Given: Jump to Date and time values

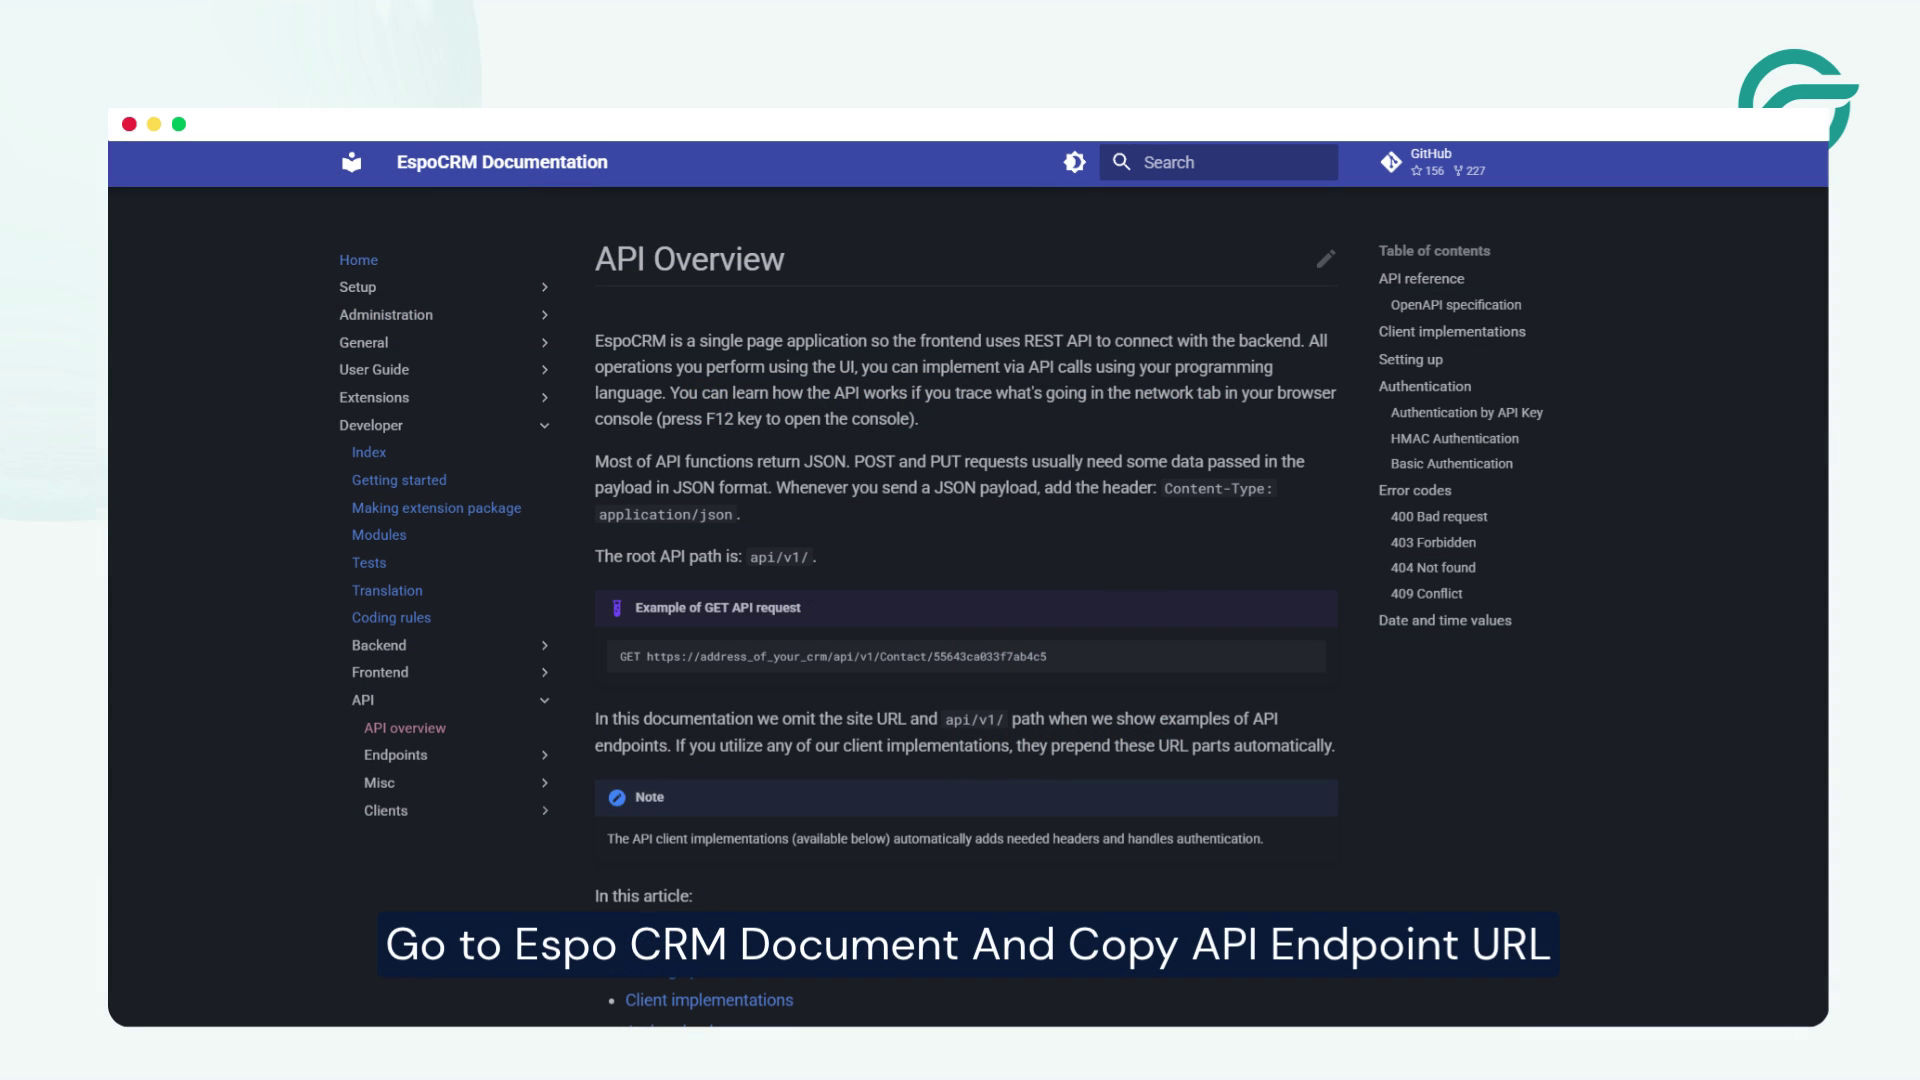Looking at the screenshot, I should pos(1445,621).
